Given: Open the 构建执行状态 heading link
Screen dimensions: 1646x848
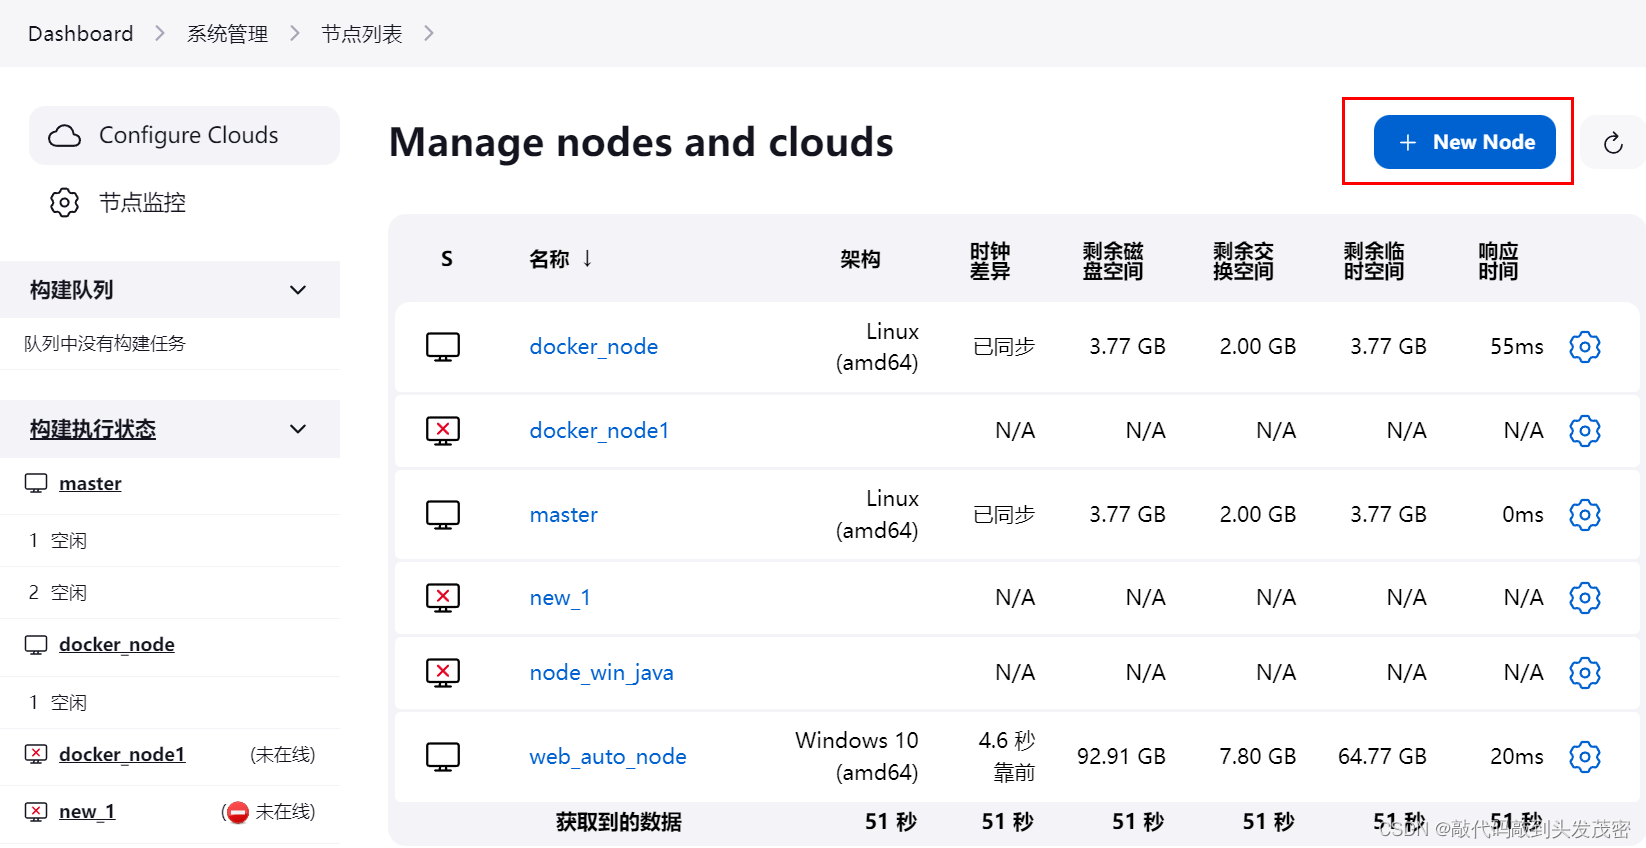Looking at the screenshot, I should (x=93, y=429).
